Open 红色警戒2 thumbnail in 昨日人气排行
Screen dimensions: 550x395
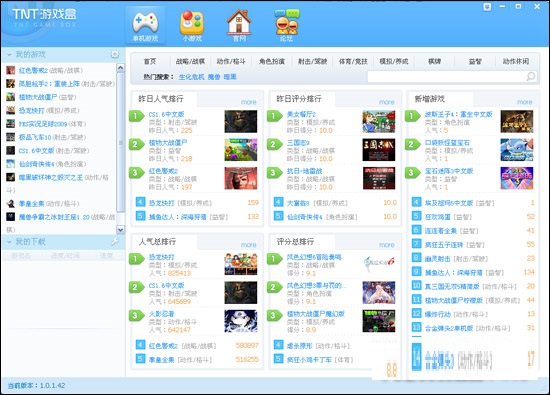241,178
